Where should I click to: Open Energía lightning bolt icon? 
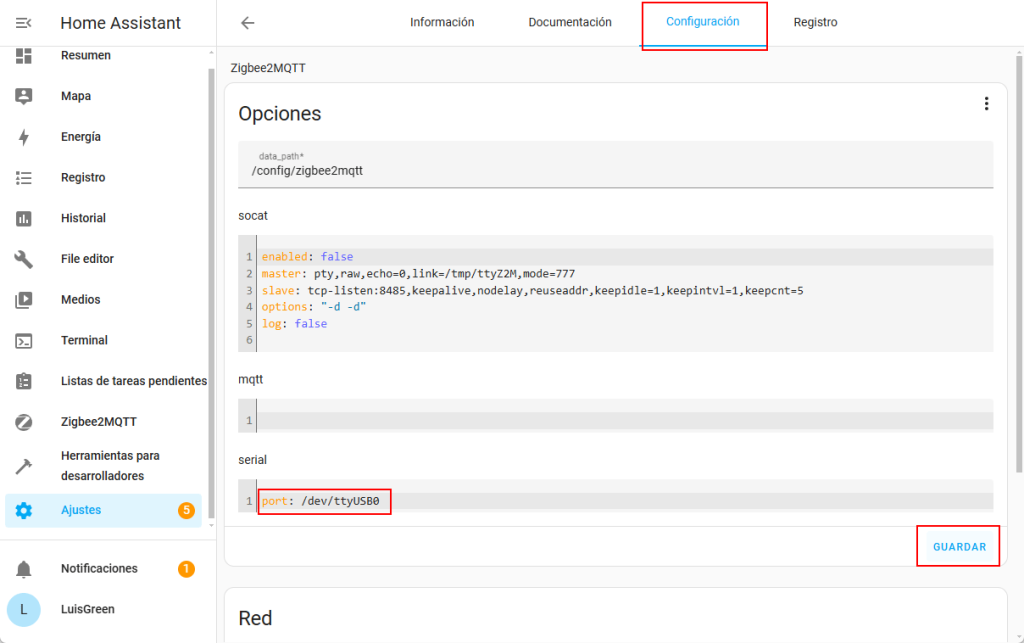pos(24,137)
